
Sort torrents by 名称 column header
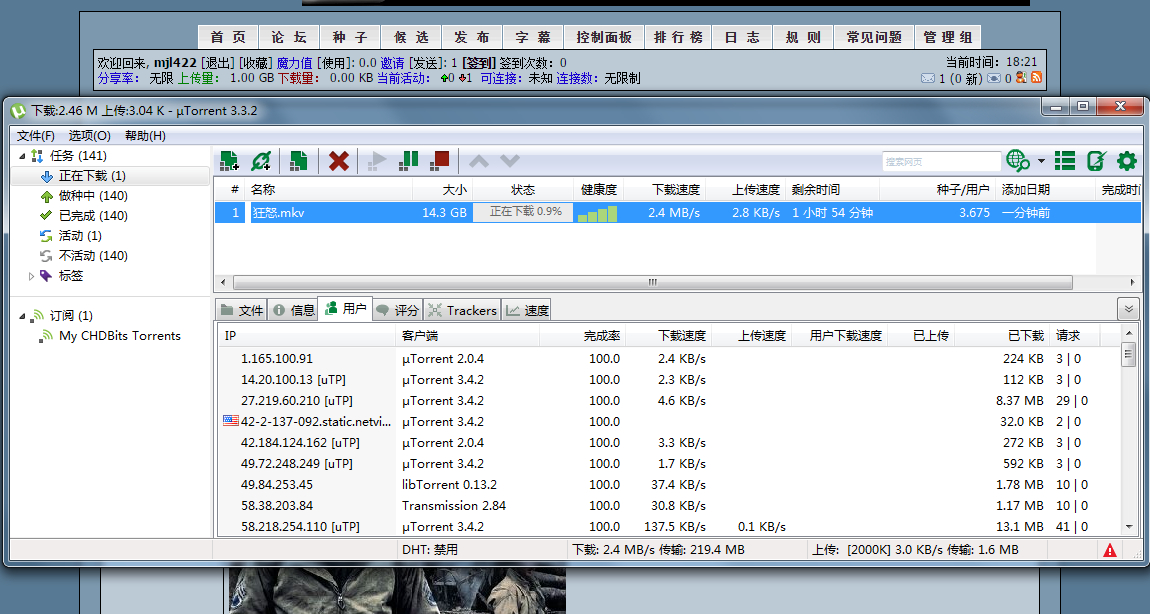(x=328, y=189)
